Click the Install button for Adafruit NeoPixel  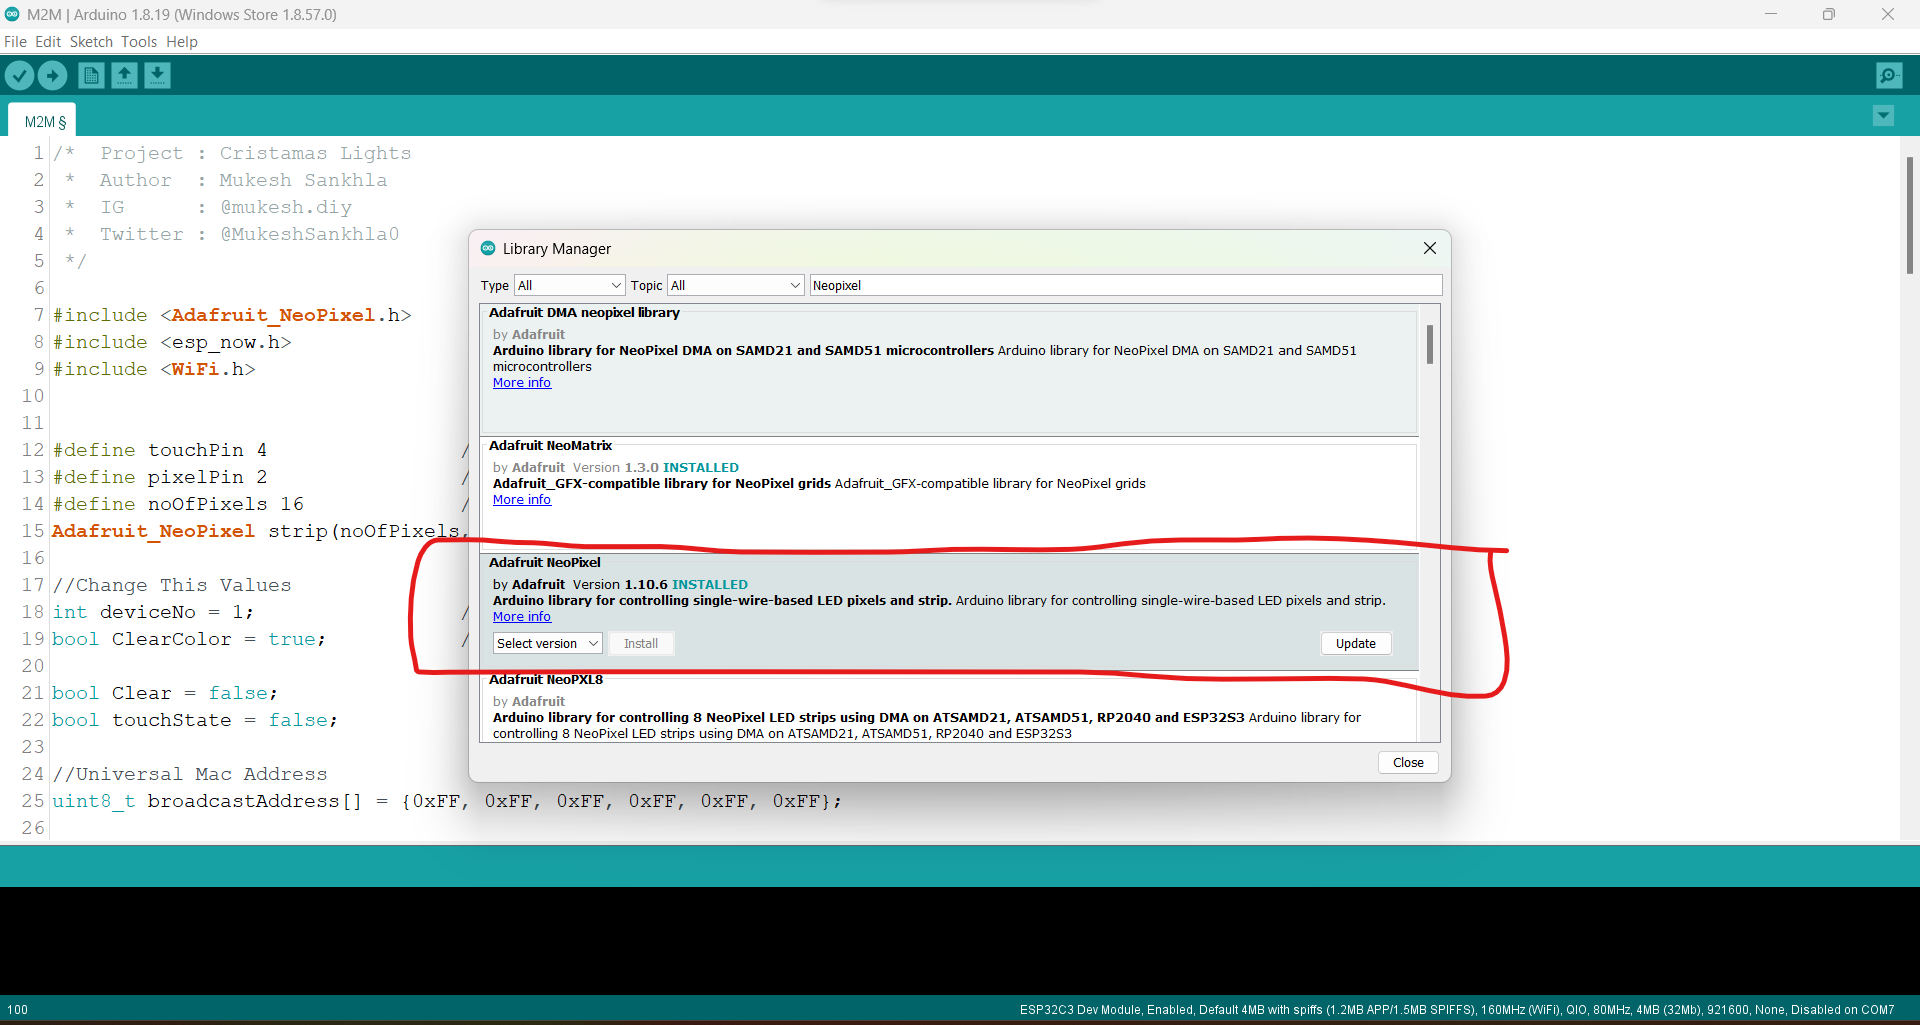(x=641, y=643)
